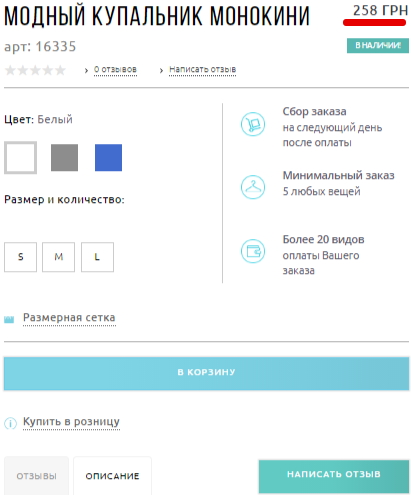Screen dimensions: 411x495
Task: Open the Размерная сетка link
Action: pyautogui.click(x=69, y=318)
